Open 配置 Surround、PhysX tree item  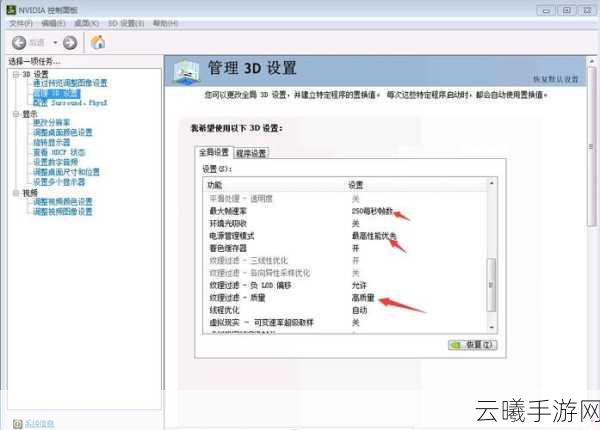click(x=70, y=103)
